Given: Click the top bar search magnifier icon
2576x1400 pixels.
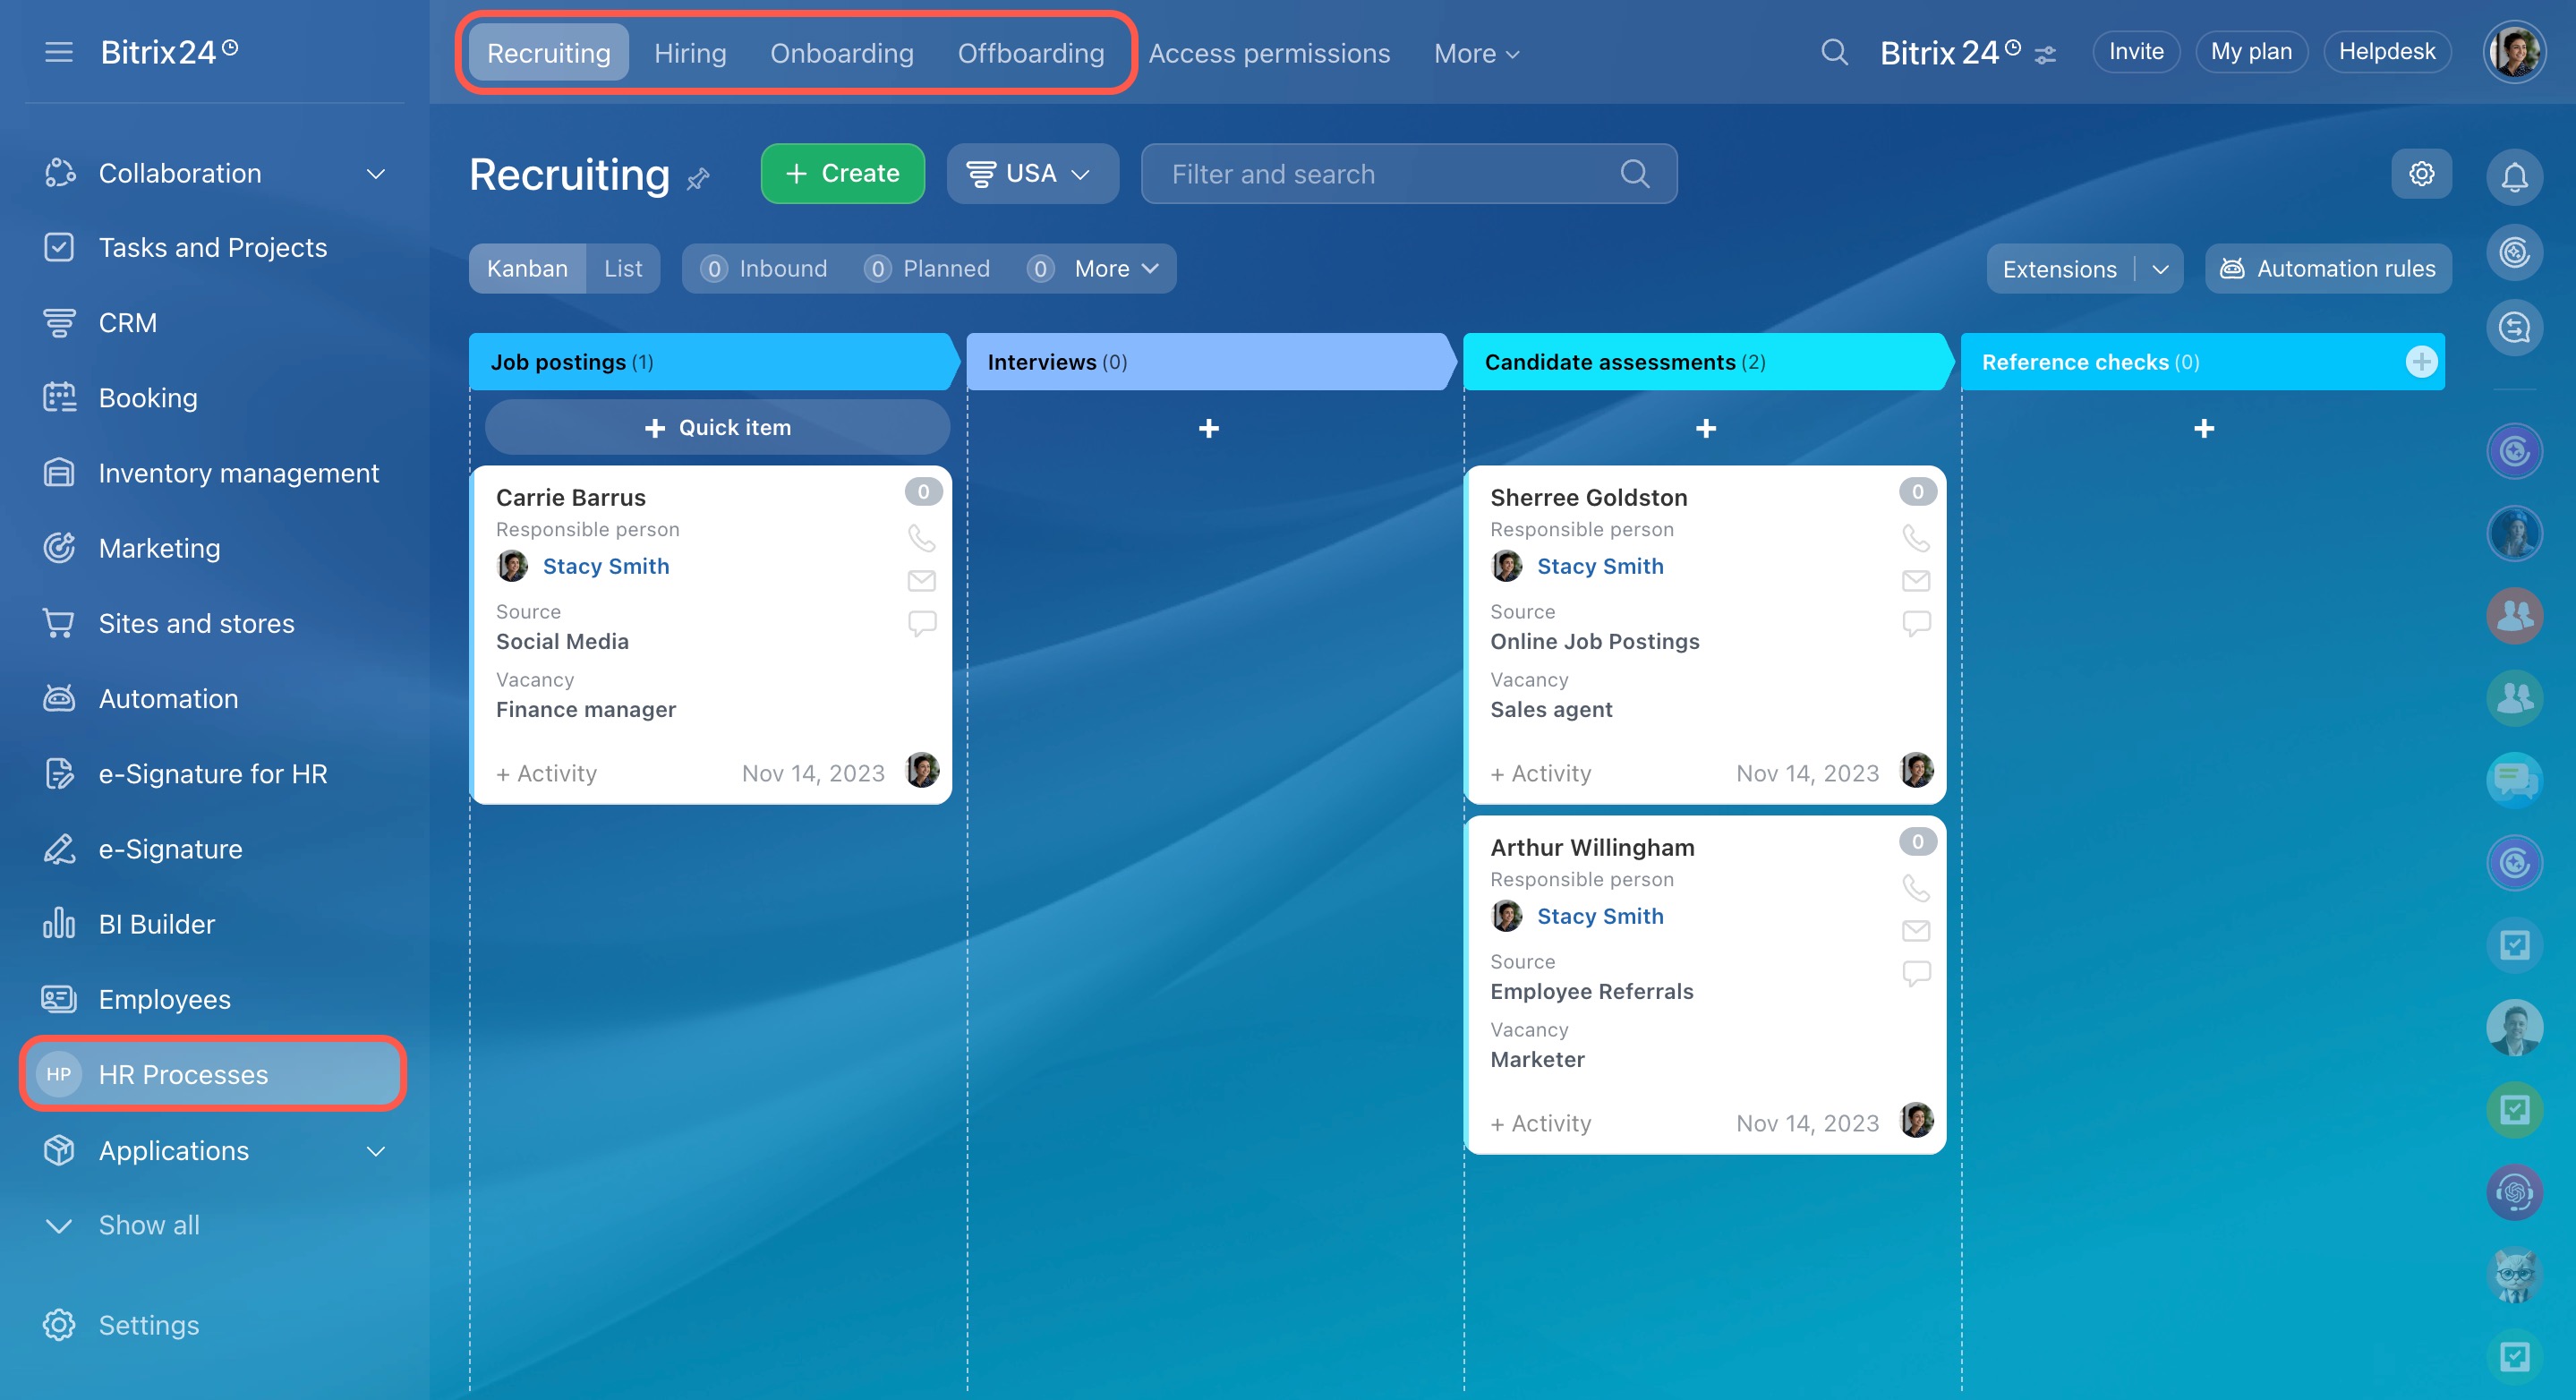Looking at the screenshot, I should (x=1834, y=52).
